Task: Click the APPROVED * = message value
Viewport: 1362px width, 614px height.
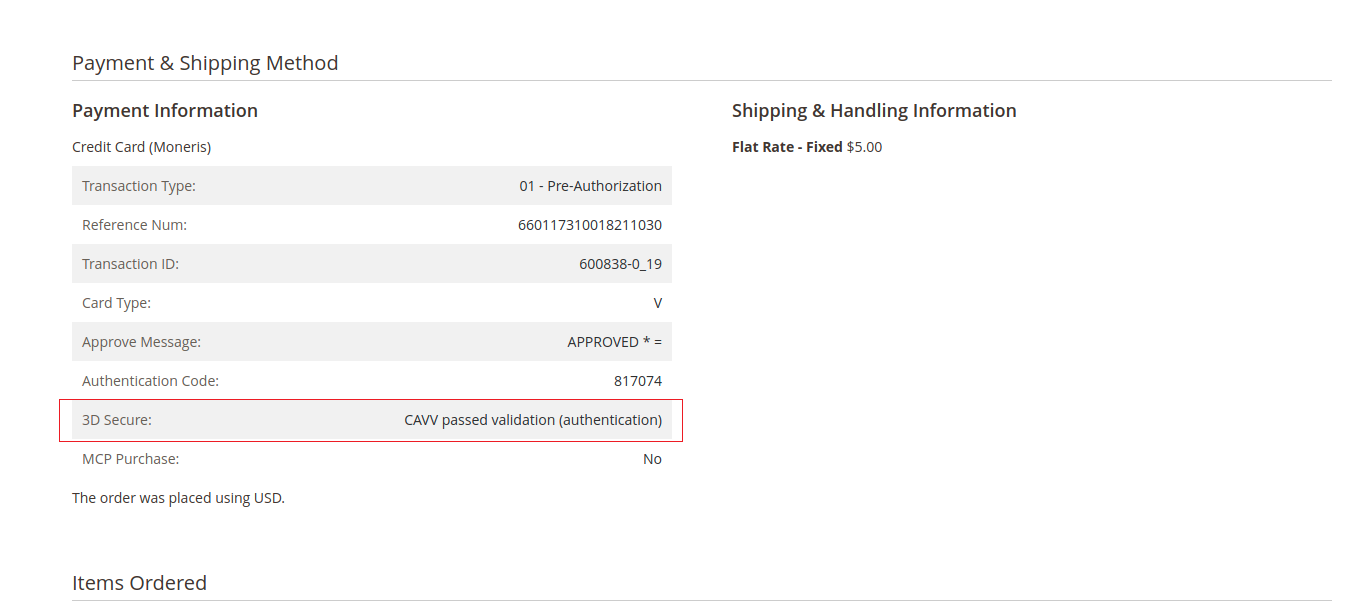Action: pos(614,342)
